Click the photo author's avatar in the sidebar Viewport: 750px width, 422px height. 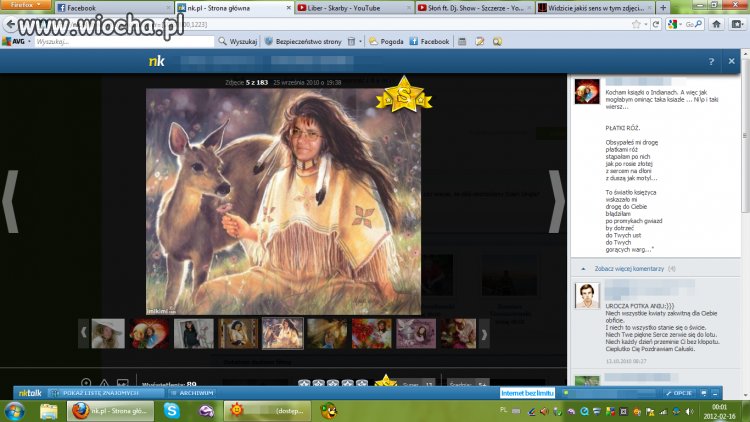(x=587, y=91)
